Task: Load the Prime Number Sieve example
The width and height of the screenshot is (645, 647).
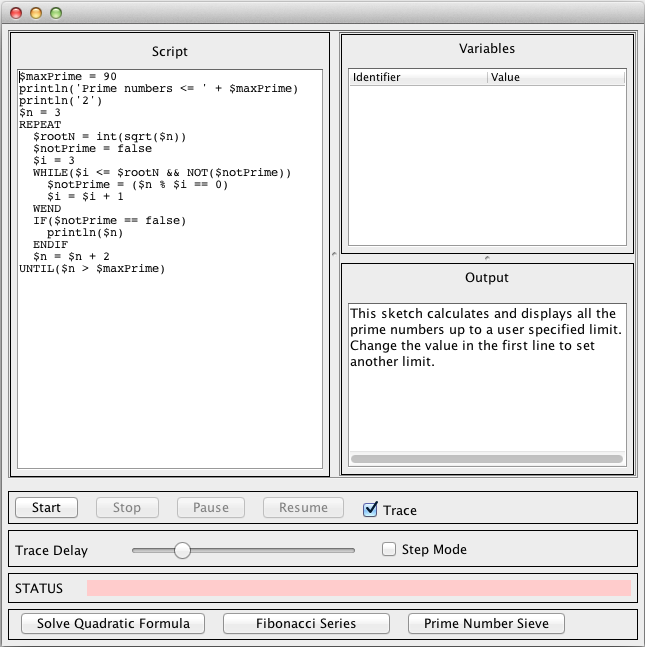Action: (486, 623)
